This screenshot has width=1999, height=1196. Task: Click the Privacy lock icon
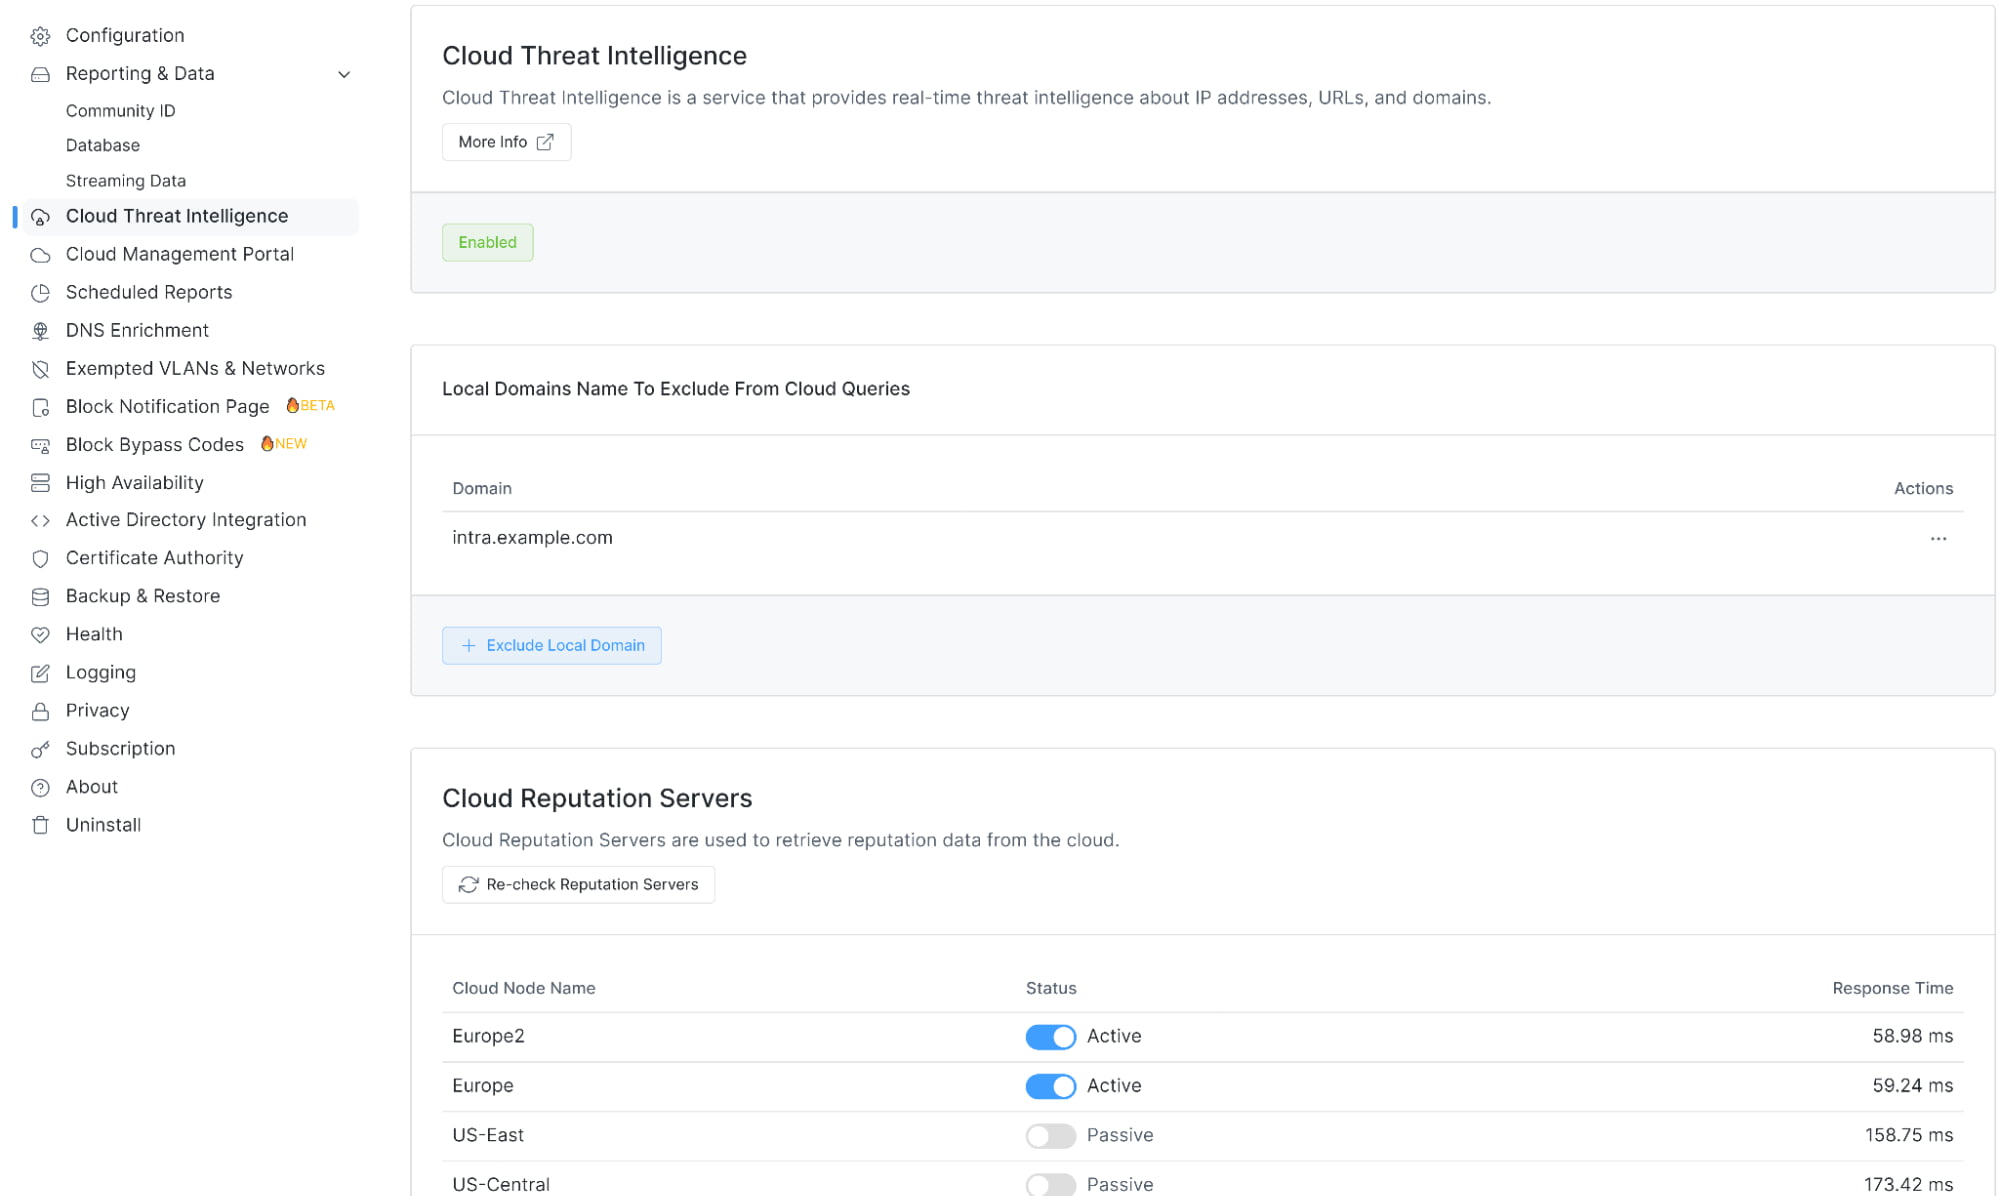(40, 711)
